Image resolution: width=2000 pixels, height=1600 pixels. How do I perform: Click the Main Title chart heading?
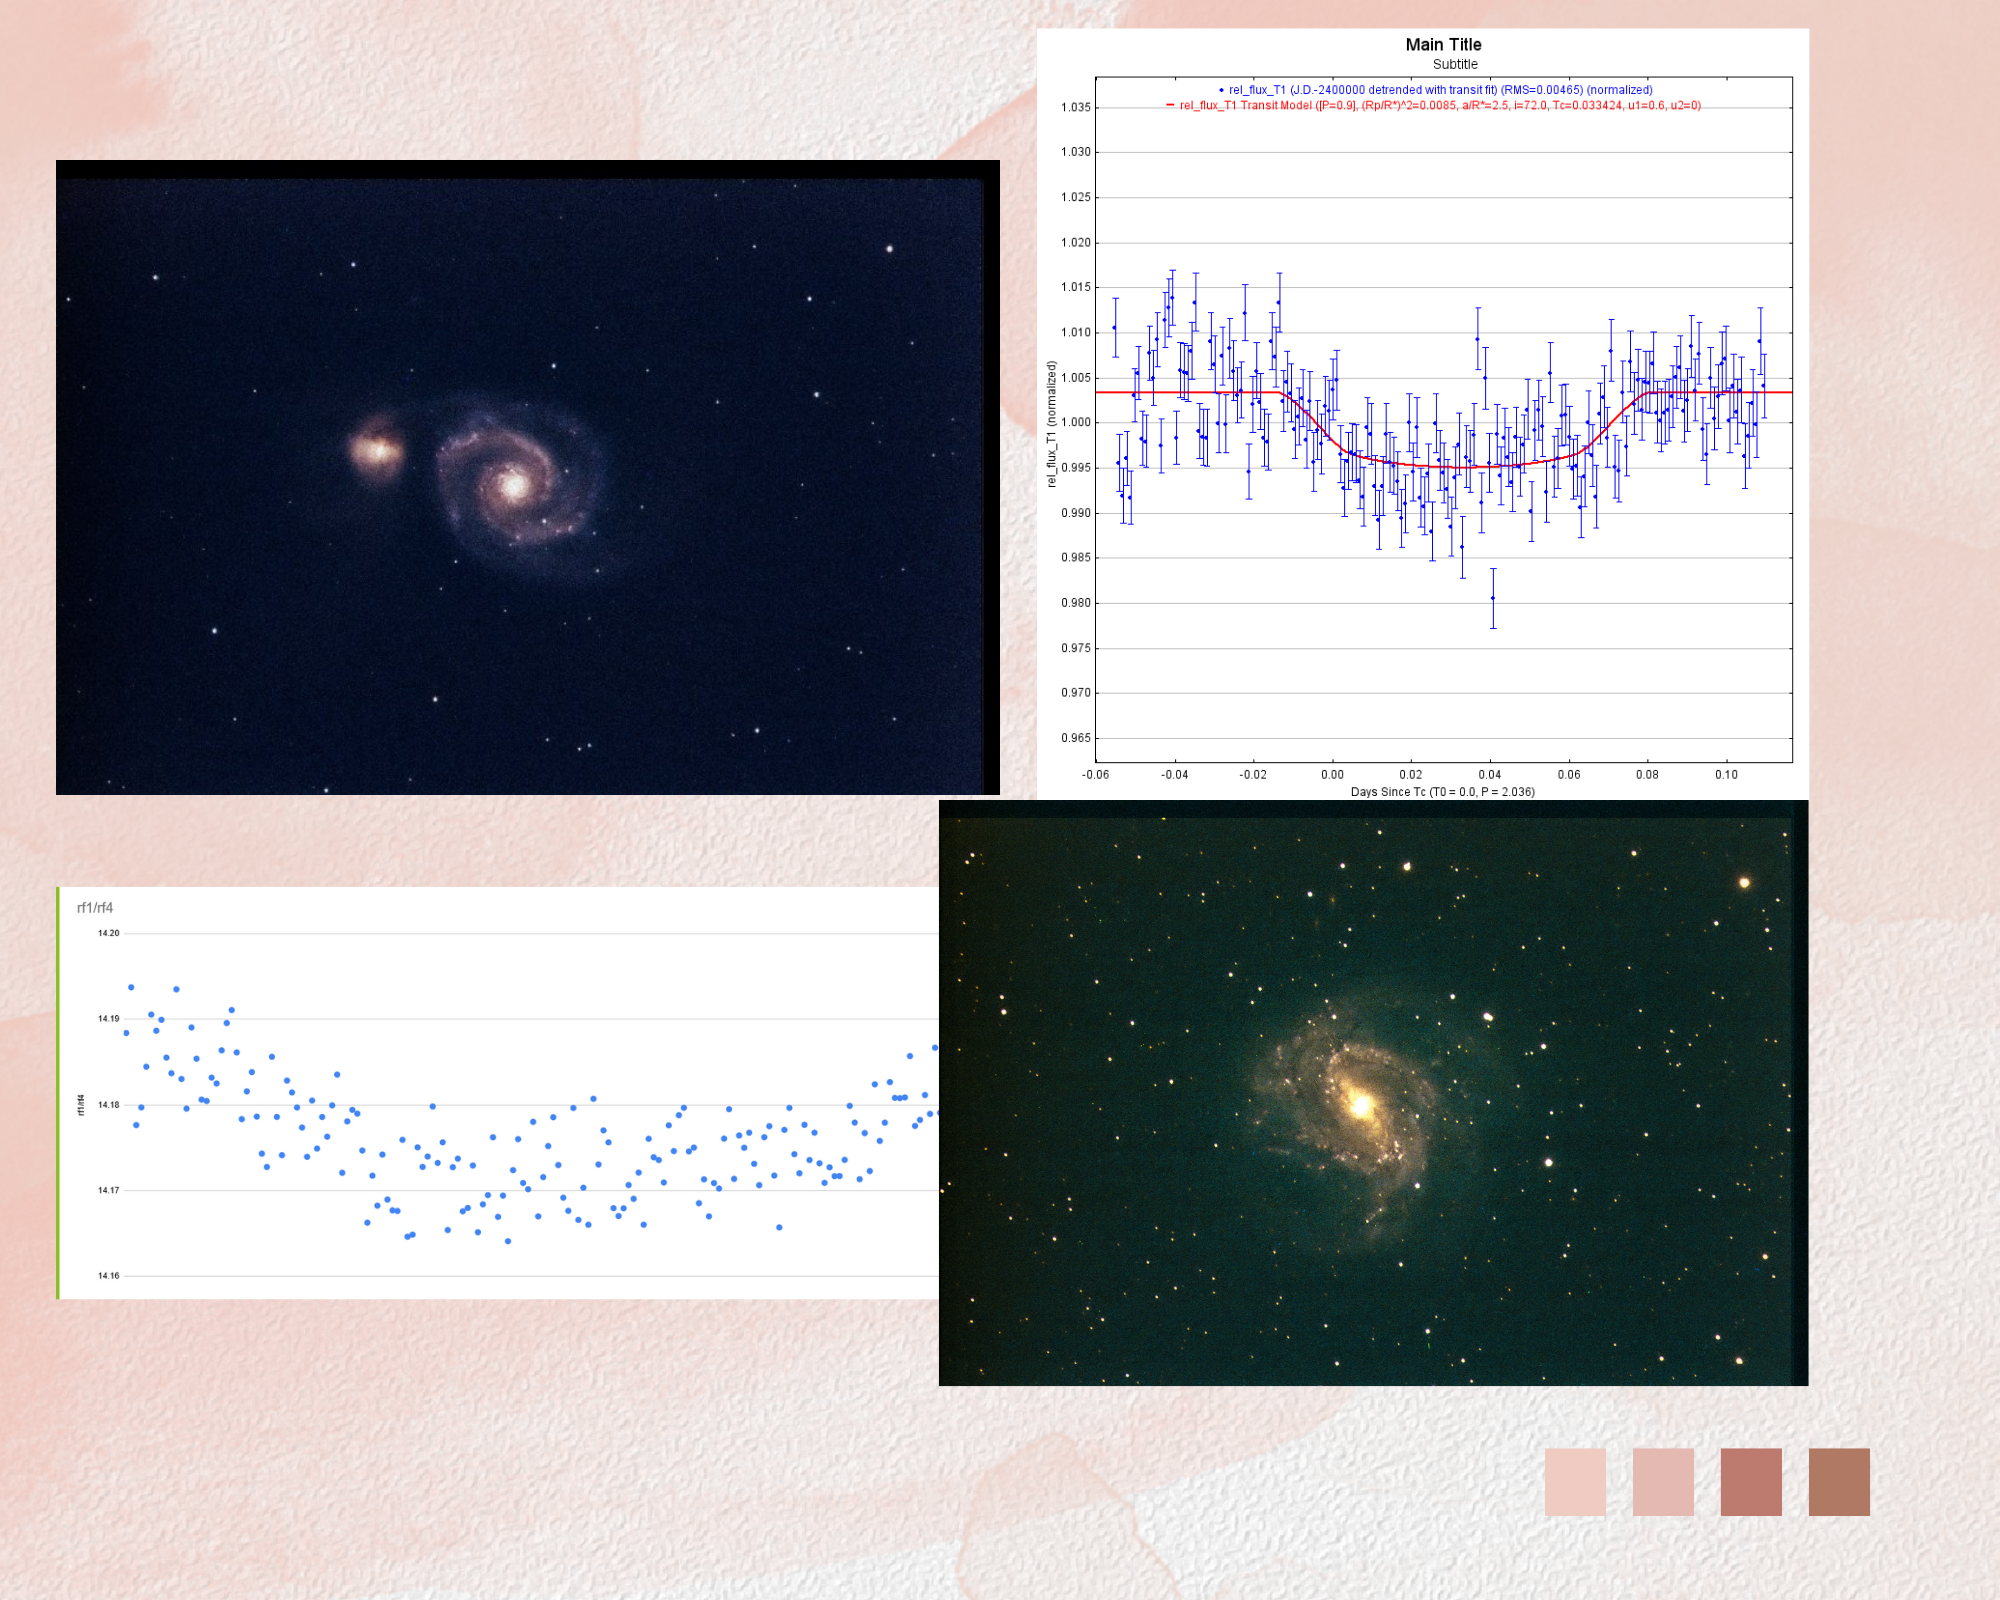pyautogui.click(x=1443, y=45)
